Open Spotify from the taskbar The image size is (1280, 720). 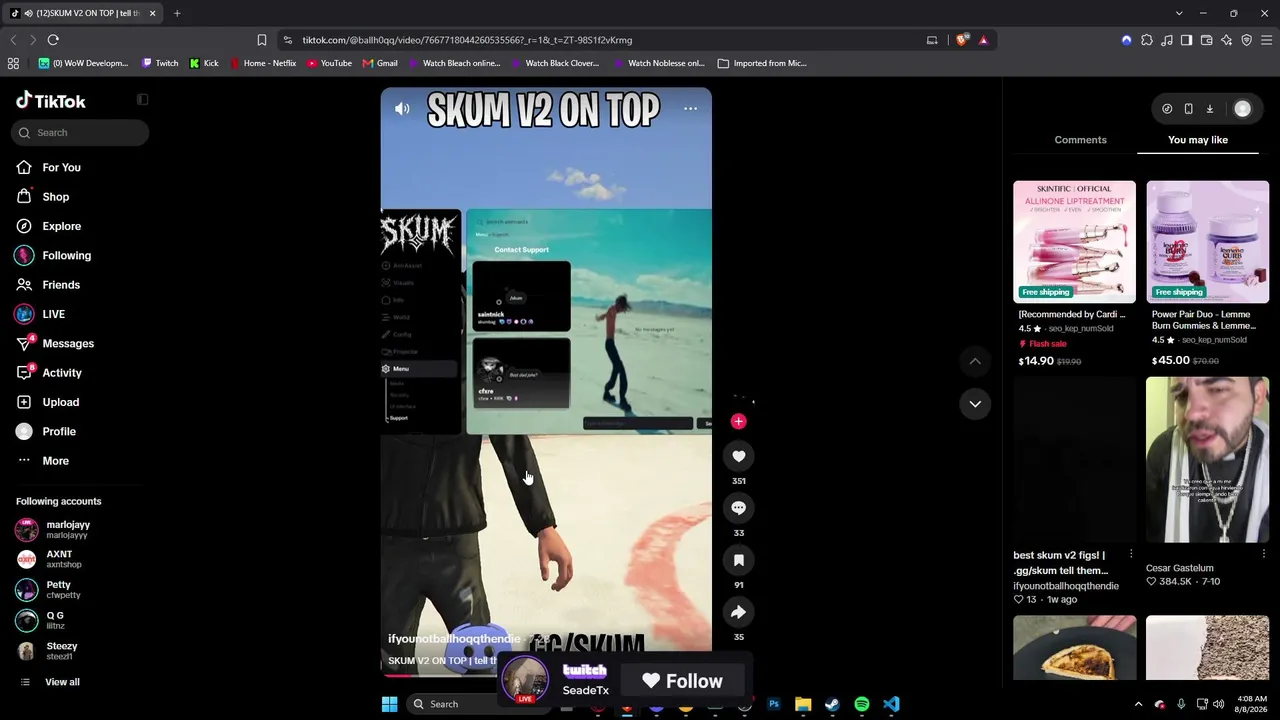tap(862, 704)
